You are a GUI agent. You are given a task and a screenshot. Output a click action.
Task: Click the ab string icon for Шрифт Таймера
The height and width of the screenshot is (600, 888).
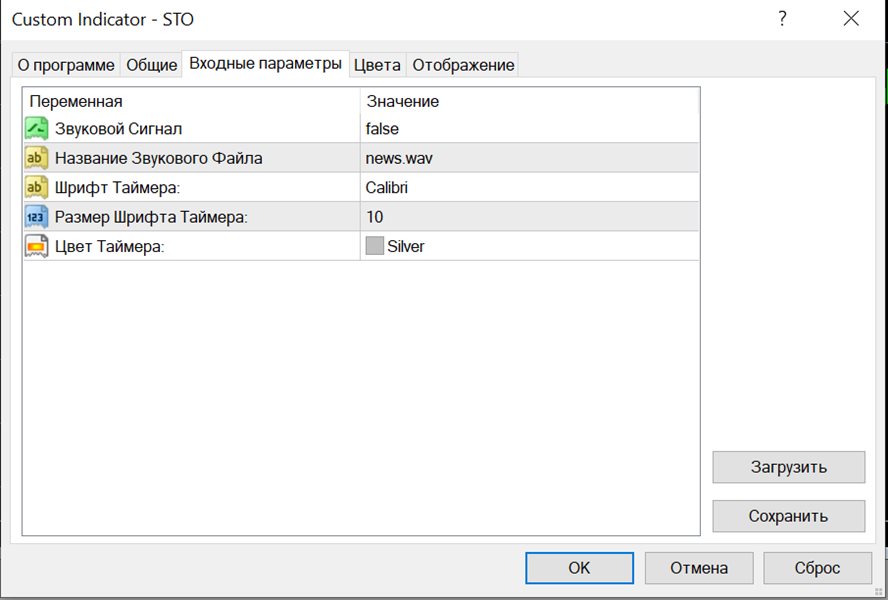click(x=36, y=188)
